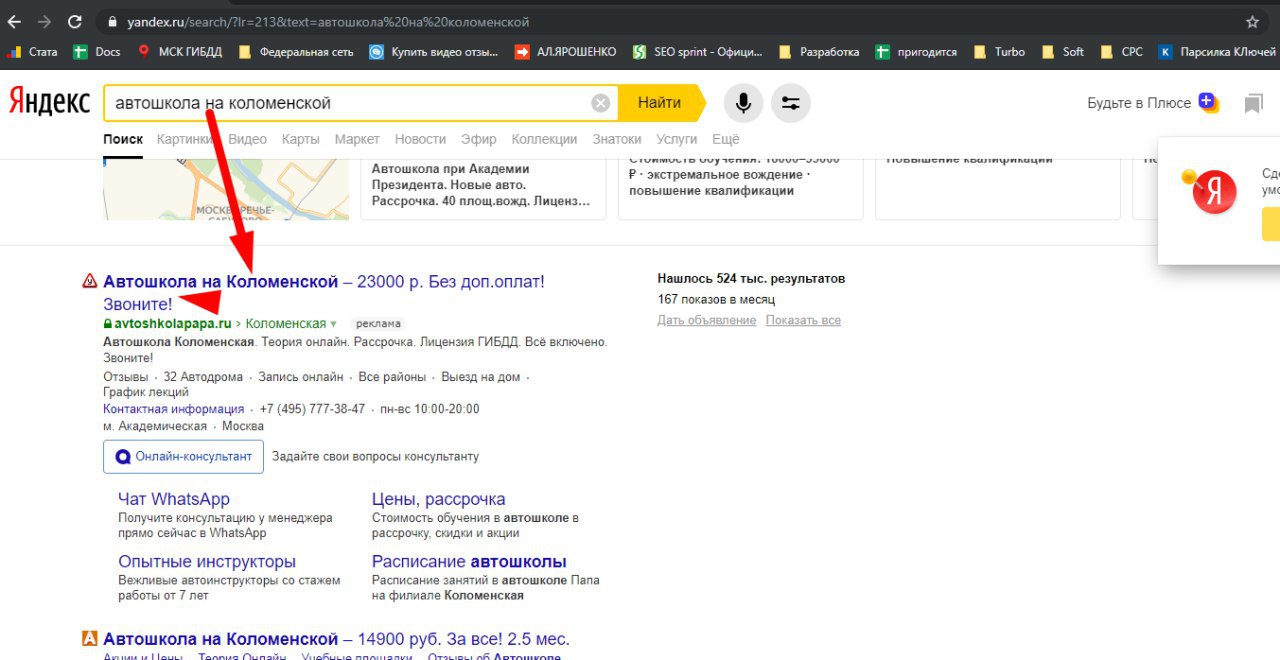This screenshot has width=1280, height=660.
Task: Open Soft bookmark folder
Action: pyautogui.click(x=1062, y=52)
